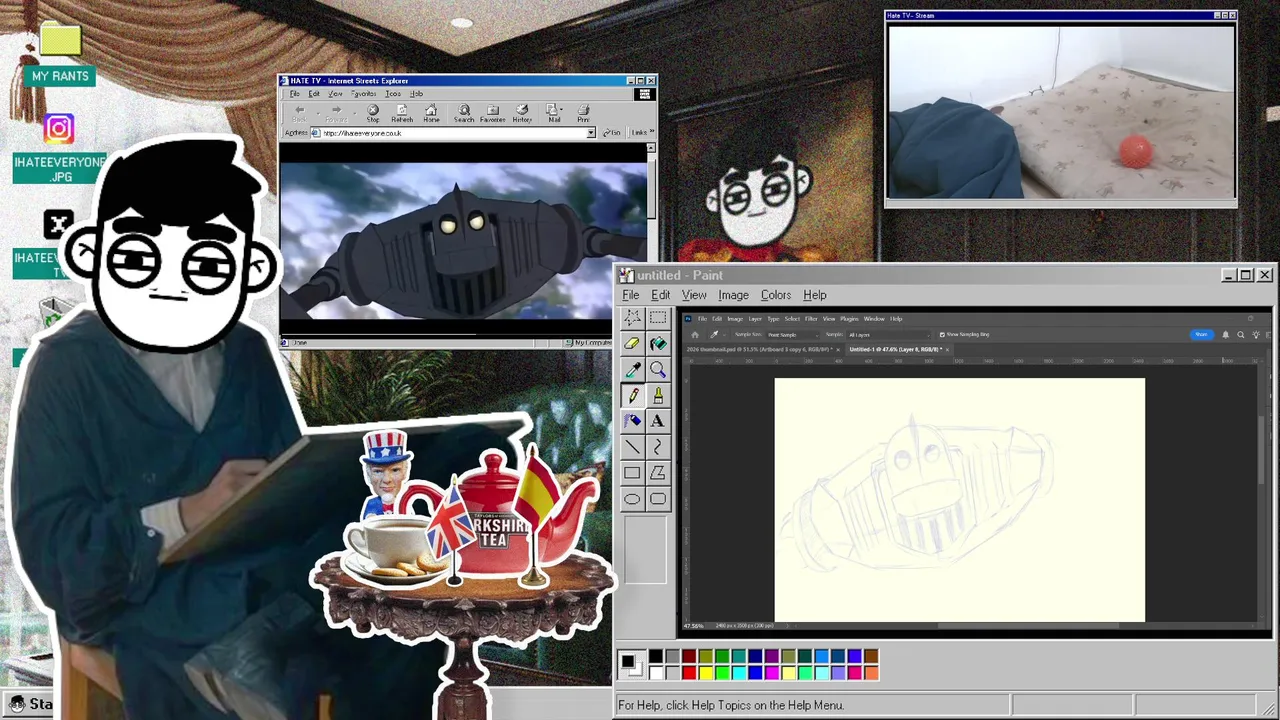
Task: Select the Pencil tool in Paint
Action: (632, 395)
